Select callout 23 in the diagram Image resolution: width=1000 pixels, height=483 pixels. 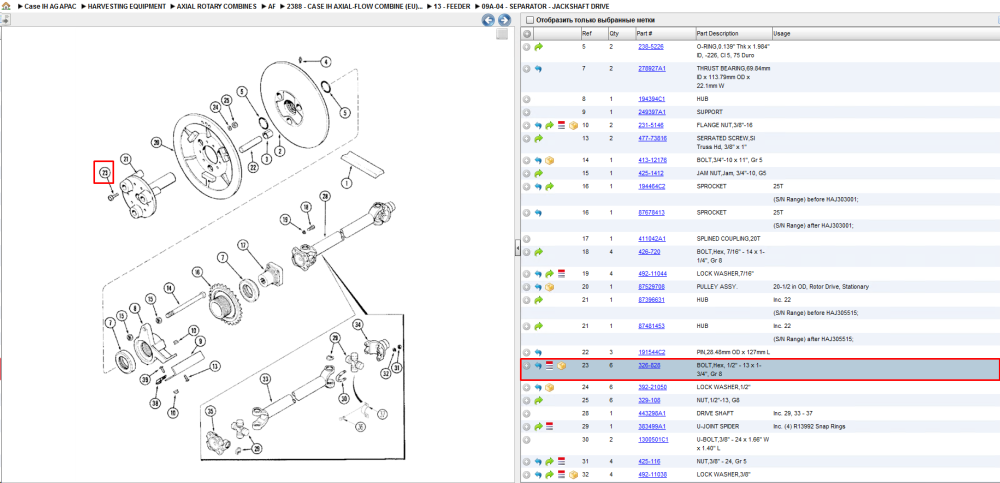click(105, 172)
